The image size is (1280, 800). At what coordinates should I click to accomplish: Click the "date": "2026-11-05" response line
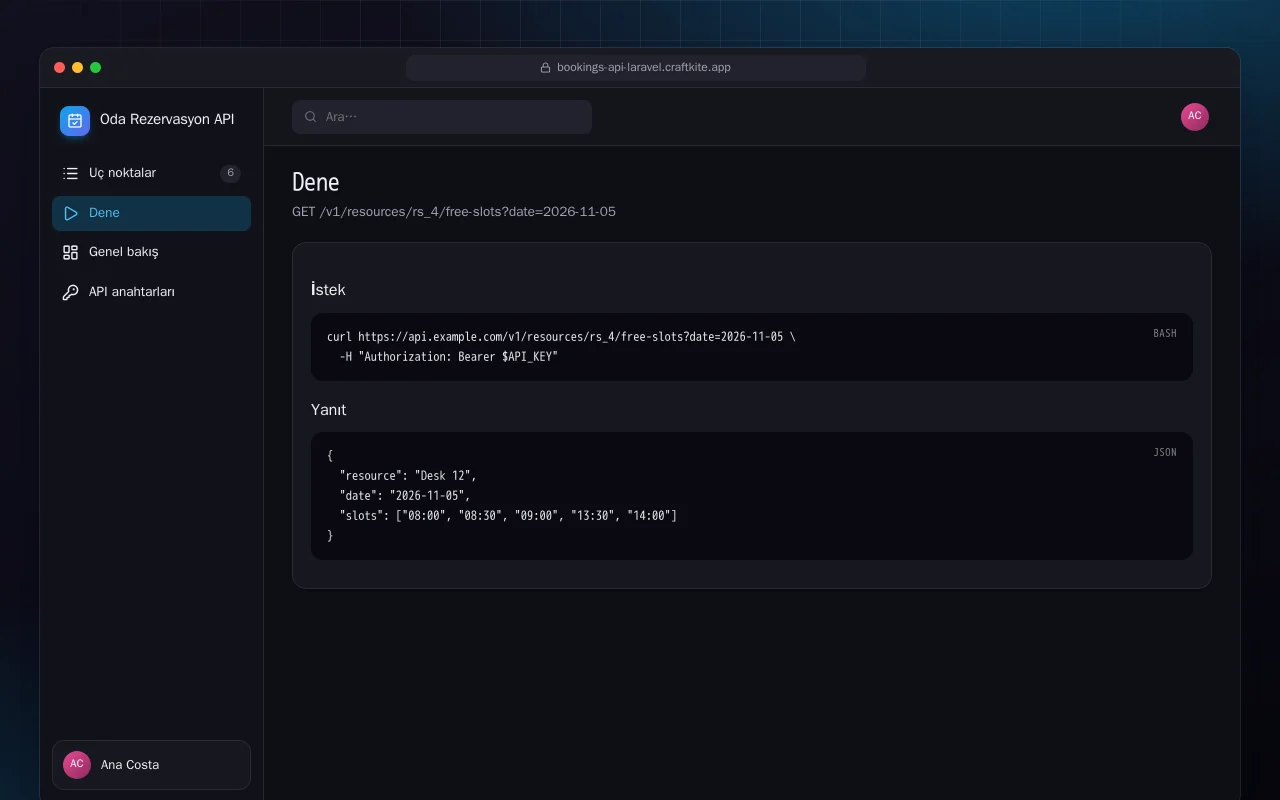tap(405, 496)
